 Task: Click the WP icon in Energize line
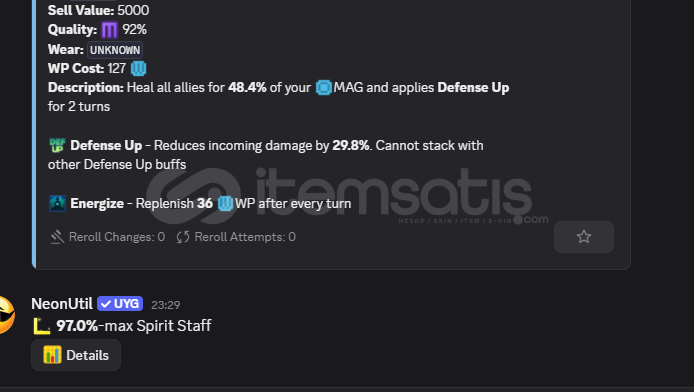pyautogui.click(x=225, y=204)
